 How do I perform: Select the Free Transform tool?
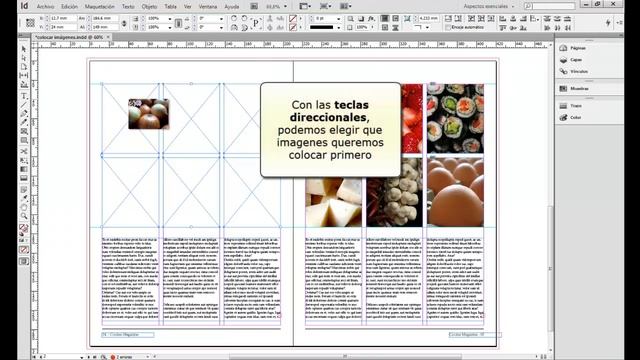[x=24, y=160]
